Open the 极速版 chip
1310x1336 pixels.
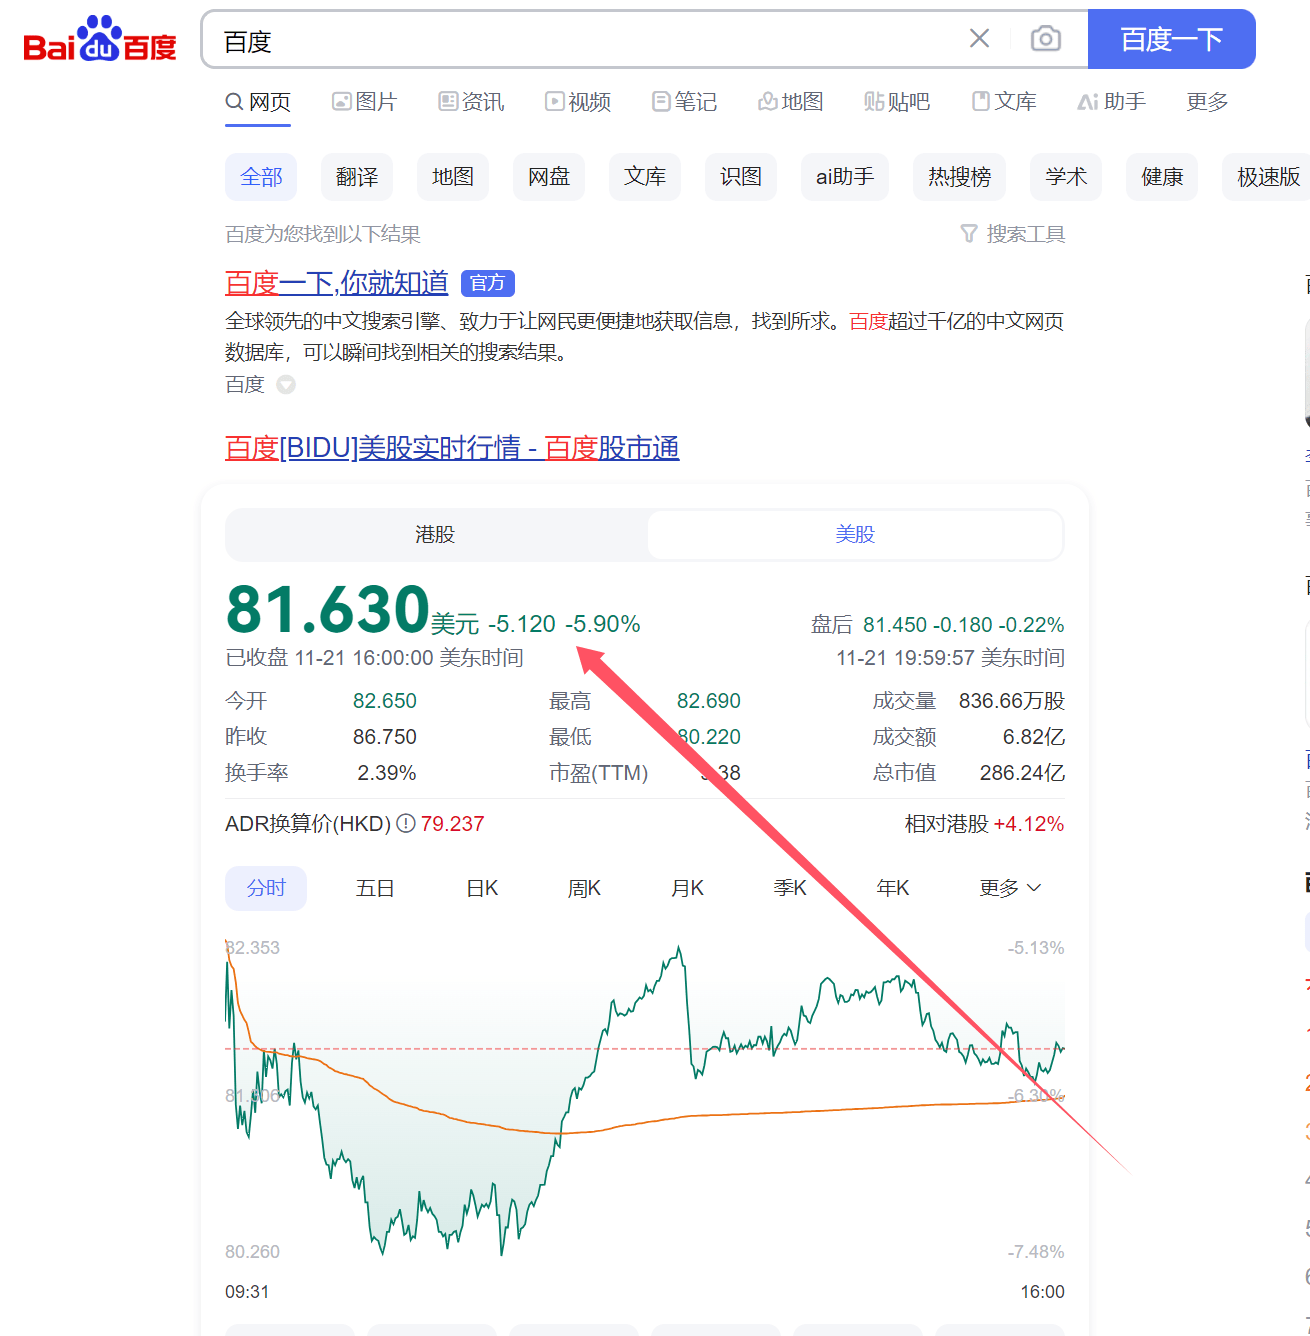1267,177
